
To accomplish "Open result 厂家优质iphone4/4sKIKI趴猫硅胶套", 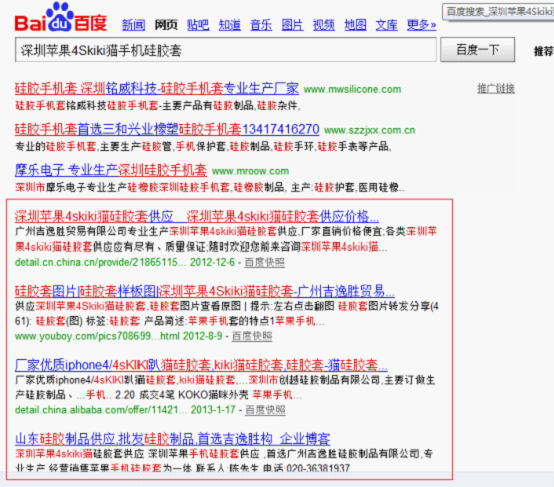I will [x=201, y=365].
